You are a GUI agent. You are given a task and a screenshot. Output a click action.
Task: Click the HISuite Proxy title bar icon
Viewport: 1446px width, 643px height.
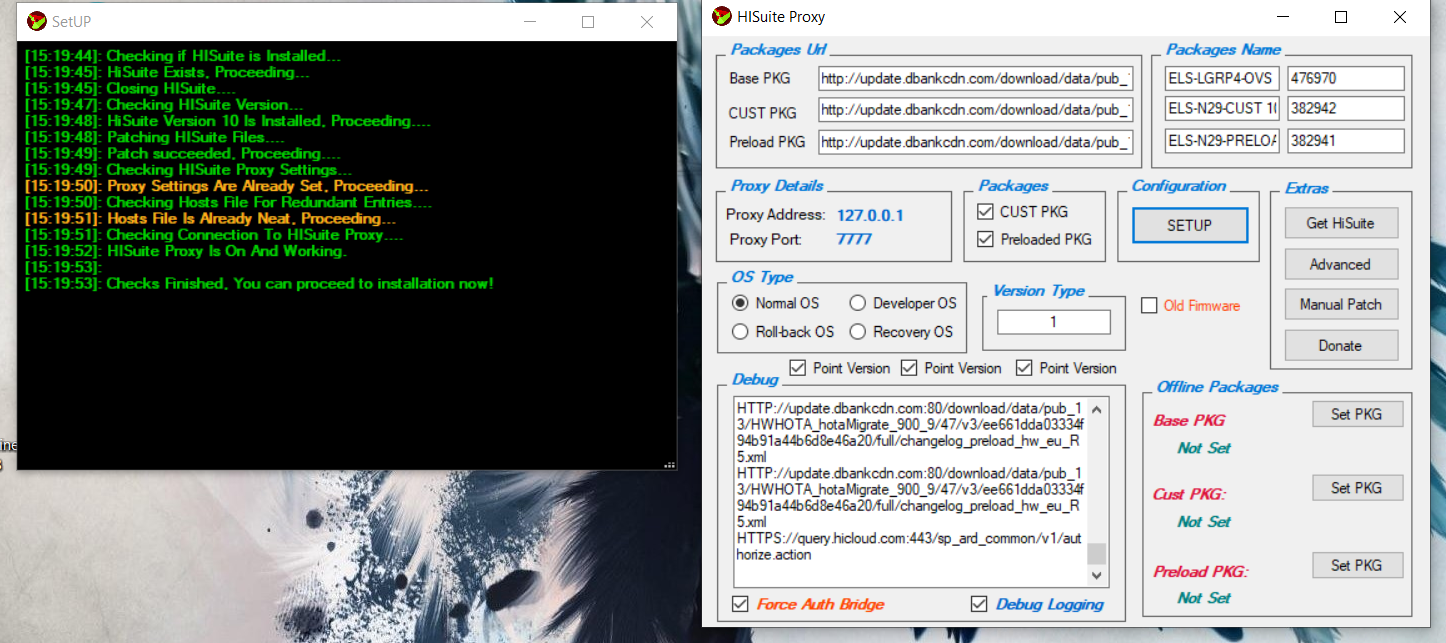(x=721, y=17)
